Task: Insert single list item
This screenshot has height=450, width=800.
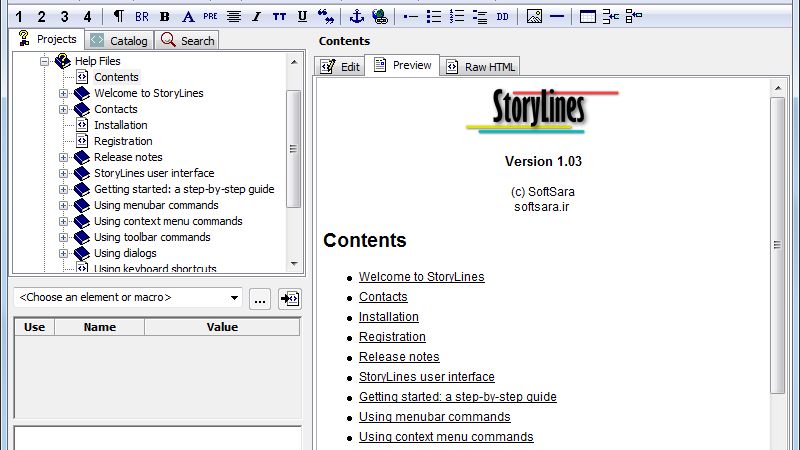Action: (x=411, y=17)
